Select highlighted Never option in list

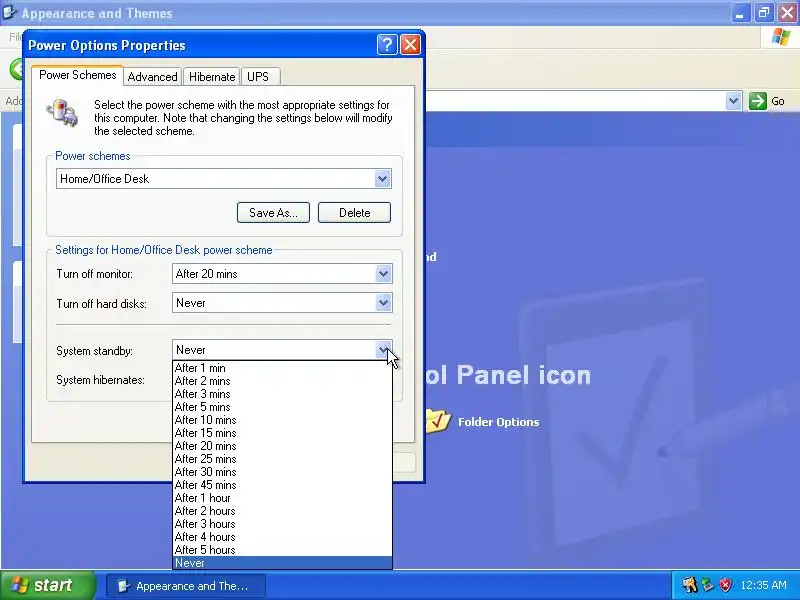point(283,563)
